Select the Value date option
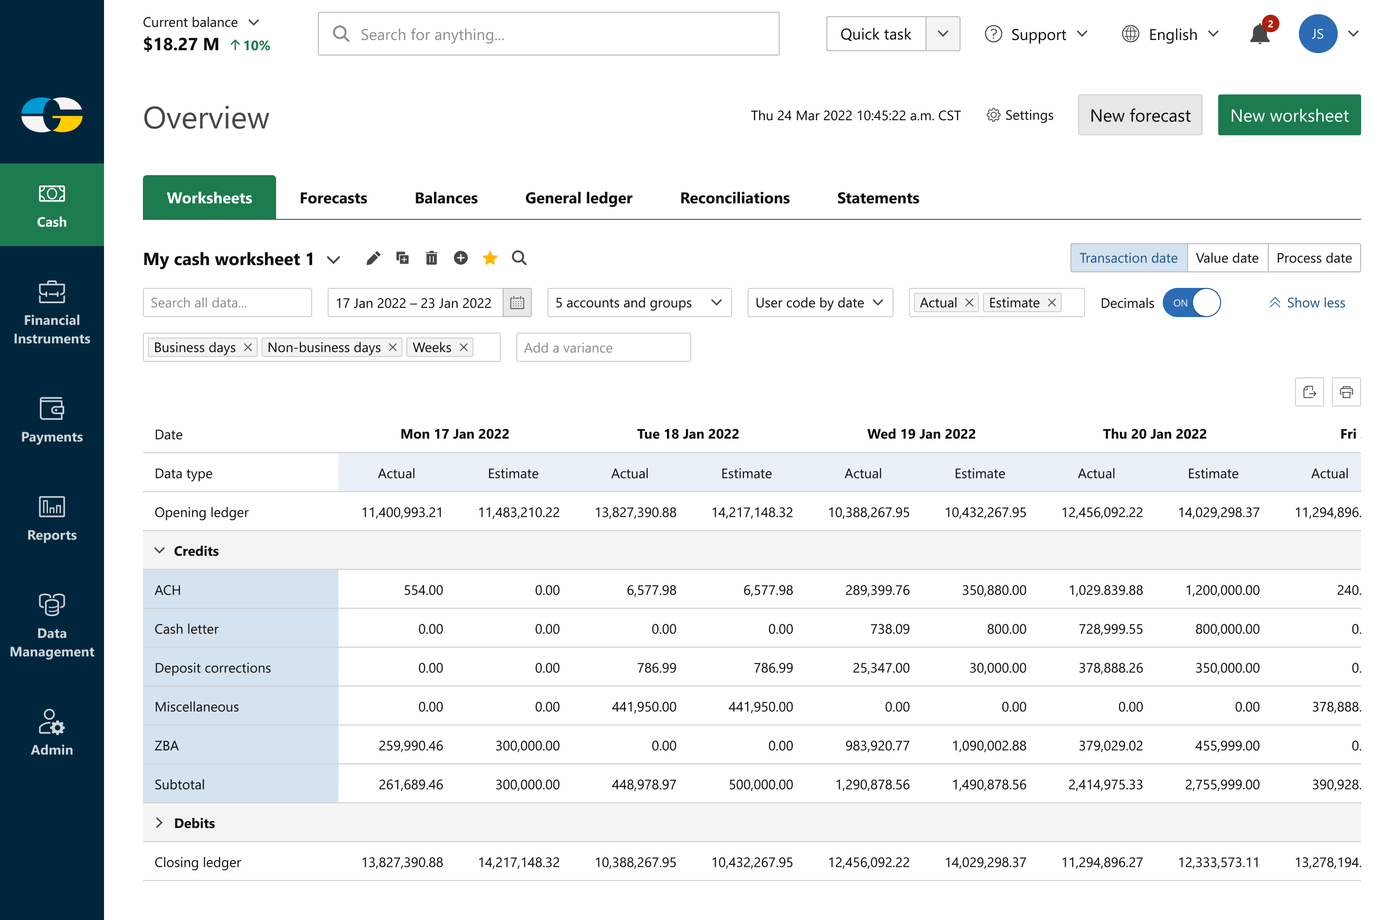The height and width of the screenshot is (920, 1400). tap(1227, 258)
